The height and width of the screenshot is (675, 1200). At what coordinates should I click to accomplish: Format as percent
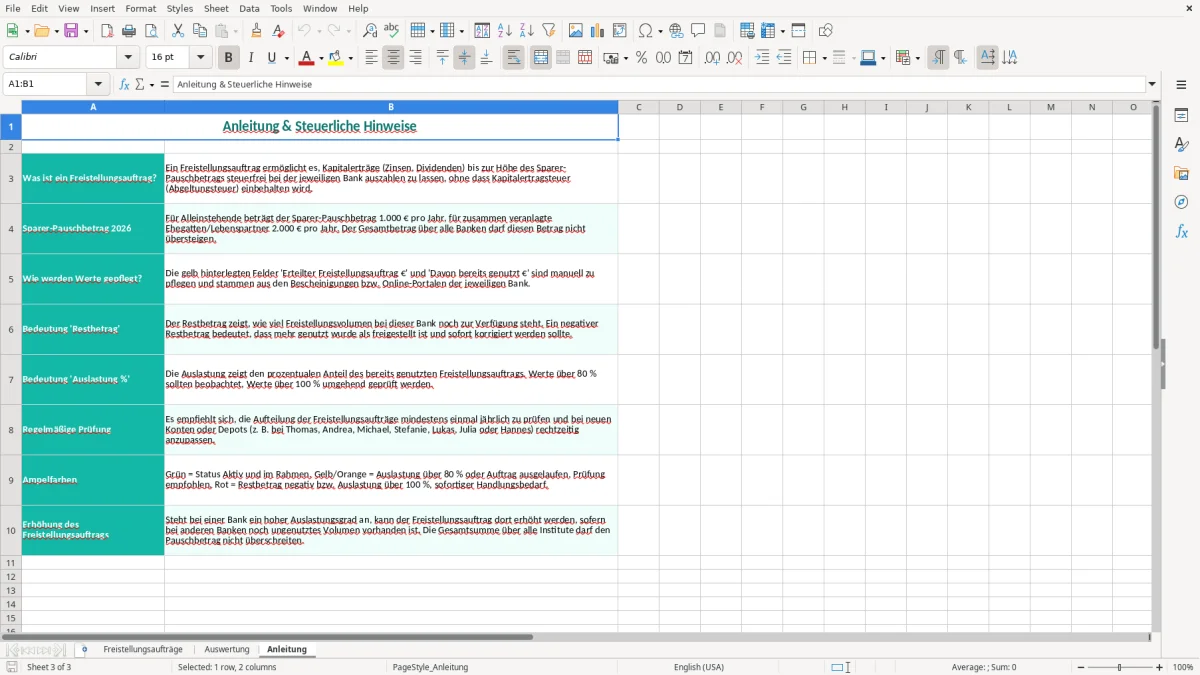(x=641, y=58)
